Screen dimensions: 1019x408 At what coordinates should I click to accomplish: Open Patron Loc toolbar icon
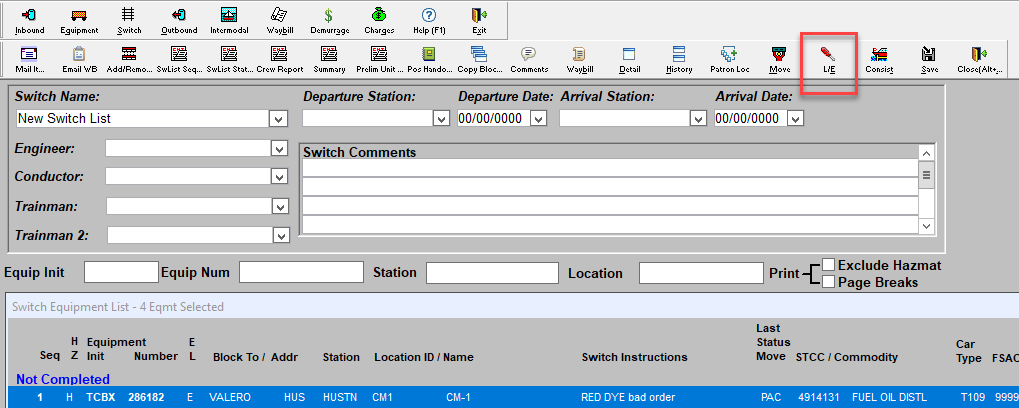(729, 60)
